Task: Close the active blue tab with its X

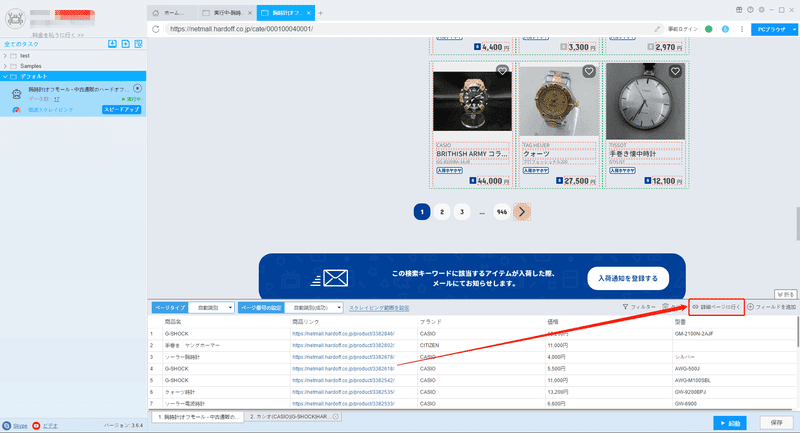Action: click(x=309, y=13)
